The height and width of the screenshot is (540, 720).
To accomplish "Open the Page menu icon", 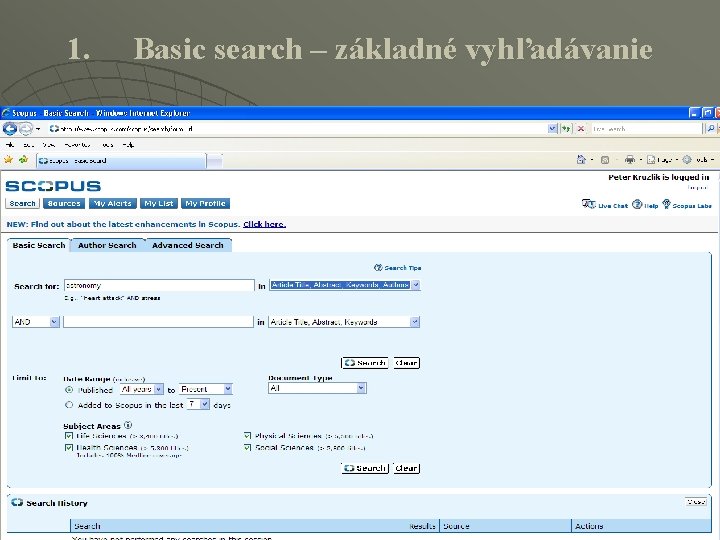I will click(651, 160).
